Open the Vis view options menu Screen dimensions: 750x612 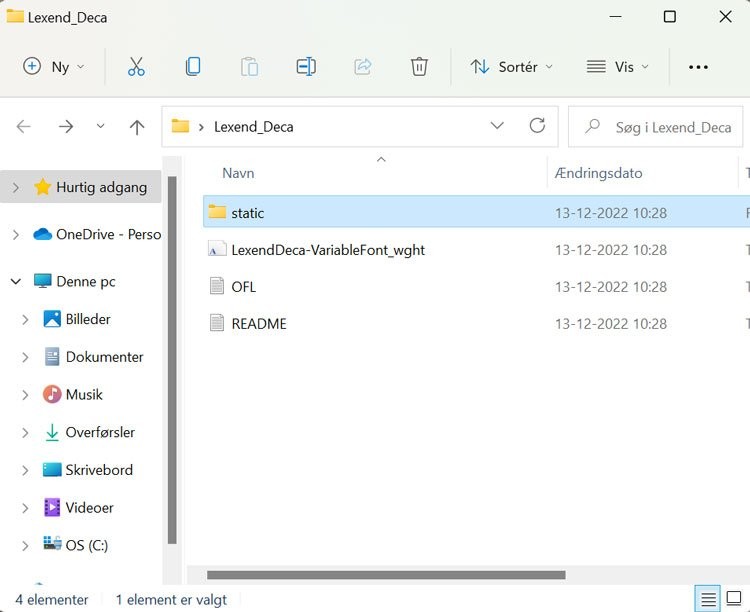[x=618, y=67]
